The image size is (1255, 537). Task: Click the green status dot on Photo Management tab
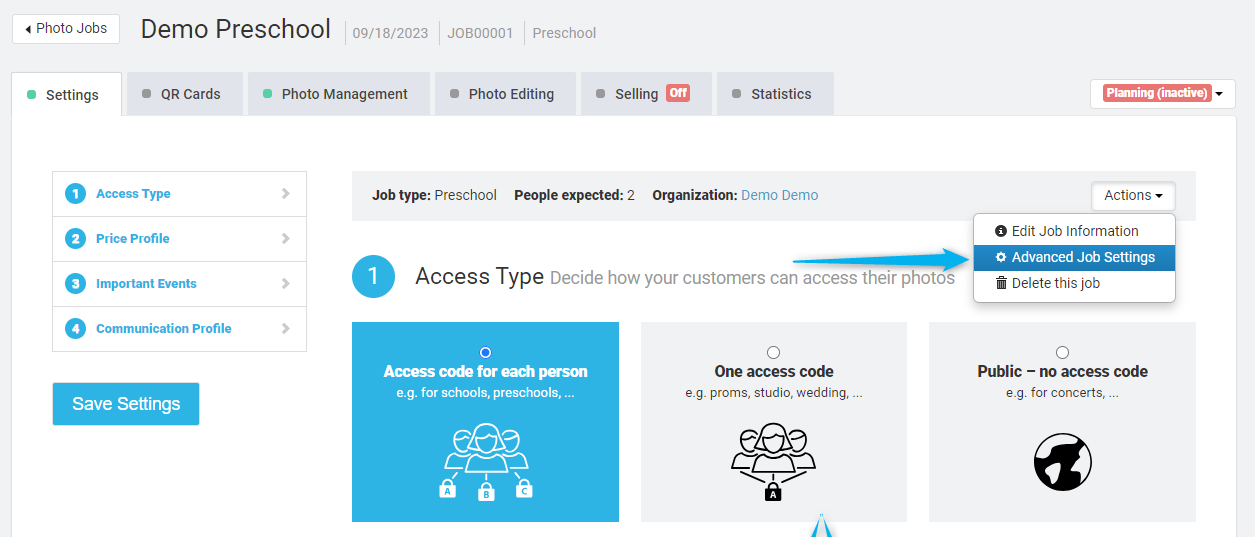[267, 94]
